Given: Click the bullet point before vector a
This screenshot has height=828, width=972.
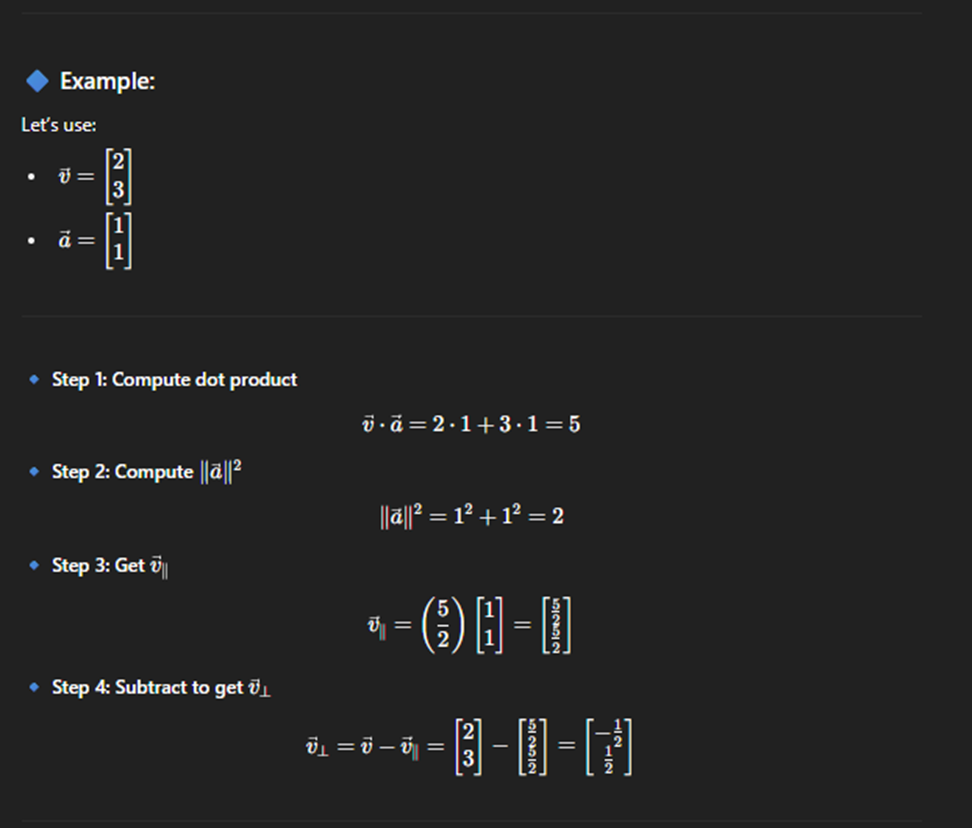Looking at the screenshot, I should click(x=32, y=240).
